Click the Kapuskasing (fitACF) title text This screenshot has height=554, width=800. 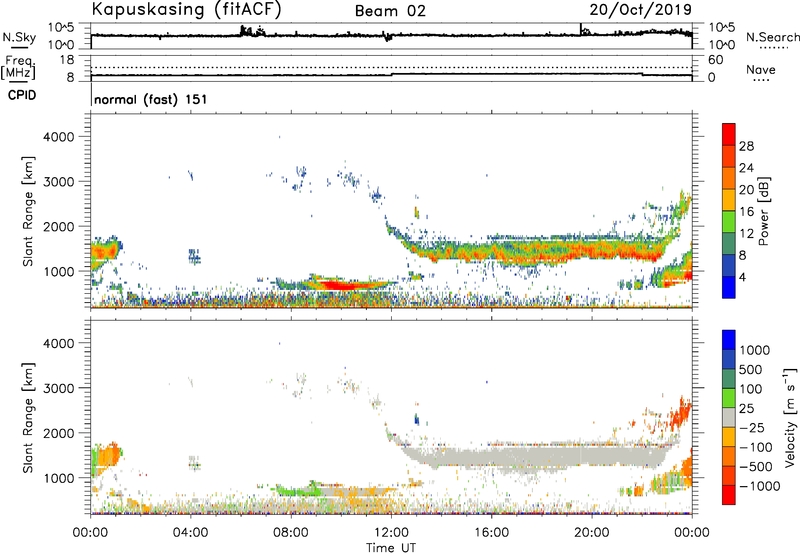pyautogui.click(x=187, y=9)
